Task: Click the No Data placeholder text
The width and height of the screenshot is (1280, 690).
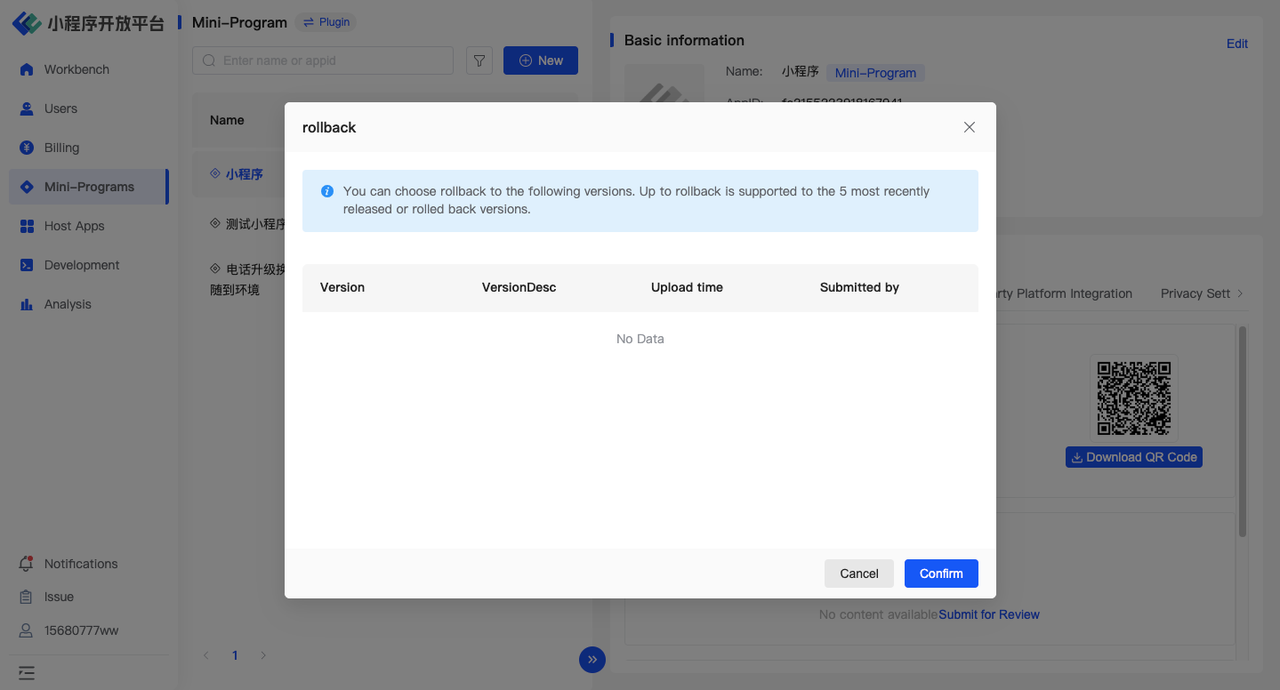Action: [x=640, y=339]
